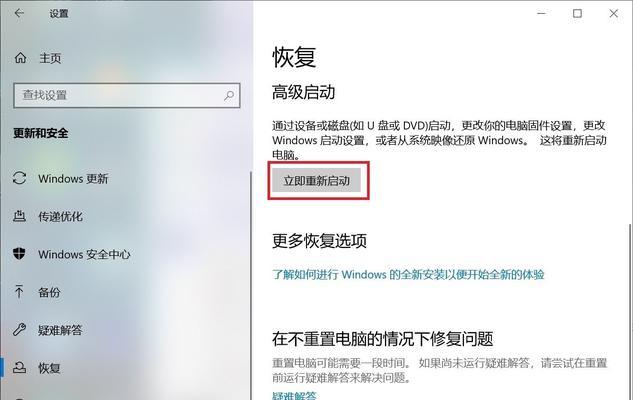Select the Windows 更新 sync icon
Screen dimensions: 633x400
(19, 178)
